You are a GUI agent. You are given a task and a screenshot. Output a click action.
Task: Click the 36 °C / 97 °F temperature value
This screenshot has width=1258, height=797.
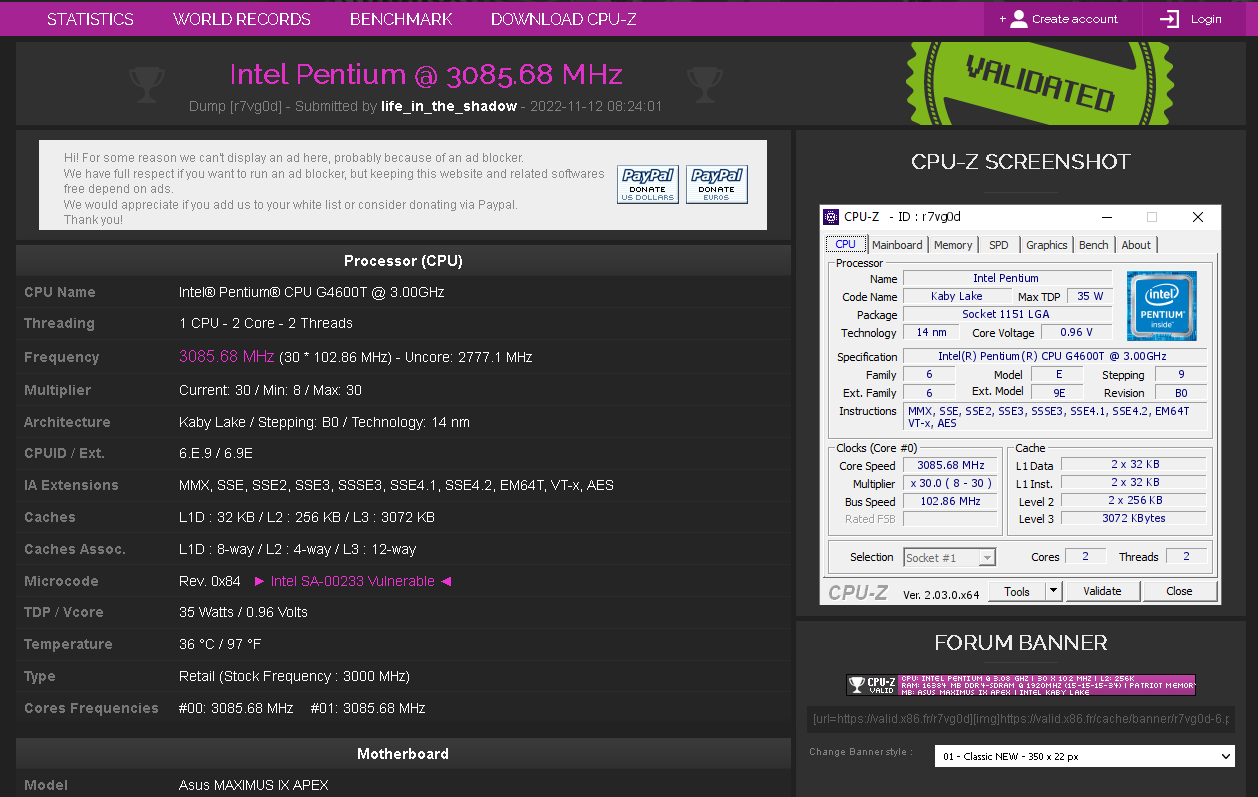pyautogui.click(x=220, y=644)
